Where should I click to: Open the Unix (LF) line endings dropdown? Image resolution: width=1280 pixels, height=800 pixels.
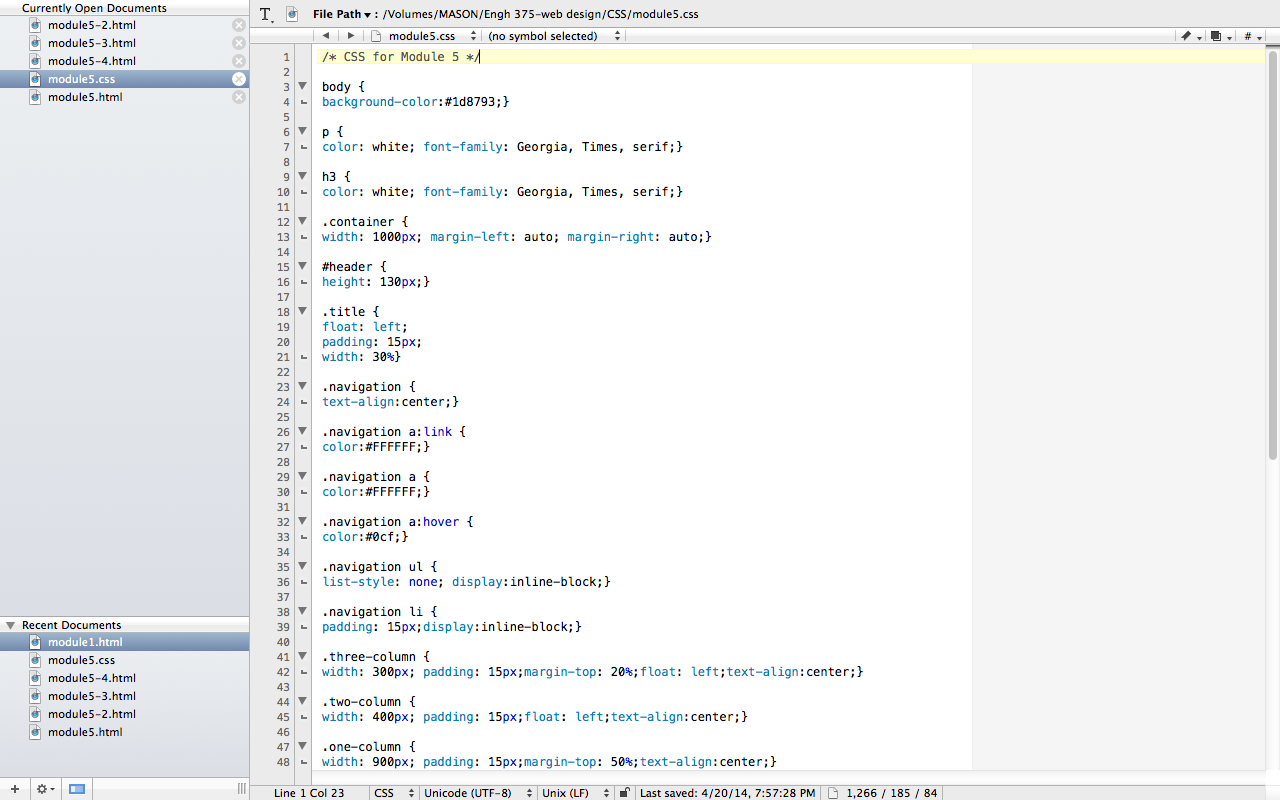pyautogui.click(x=574, y=793)
